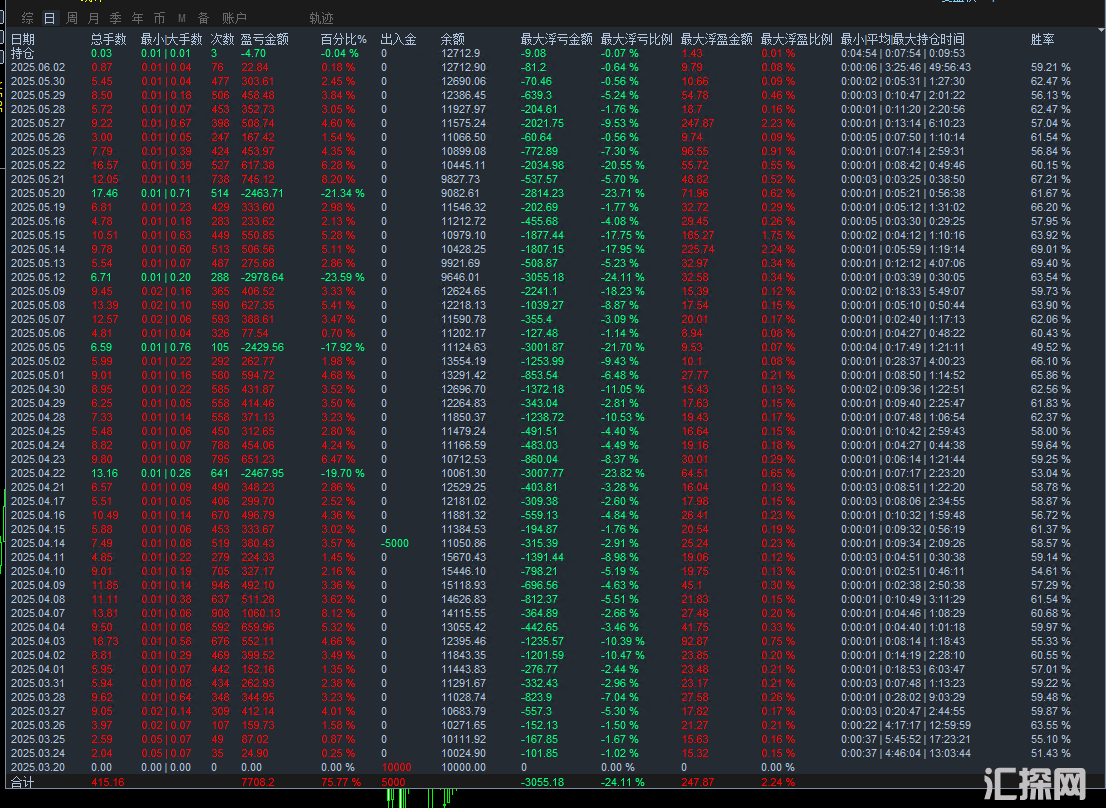The image size is (1106, 808).
Task: Click the 0:00:22 | 4:17:17 | 12:59:59 holding time
Action: click(905, 725)
